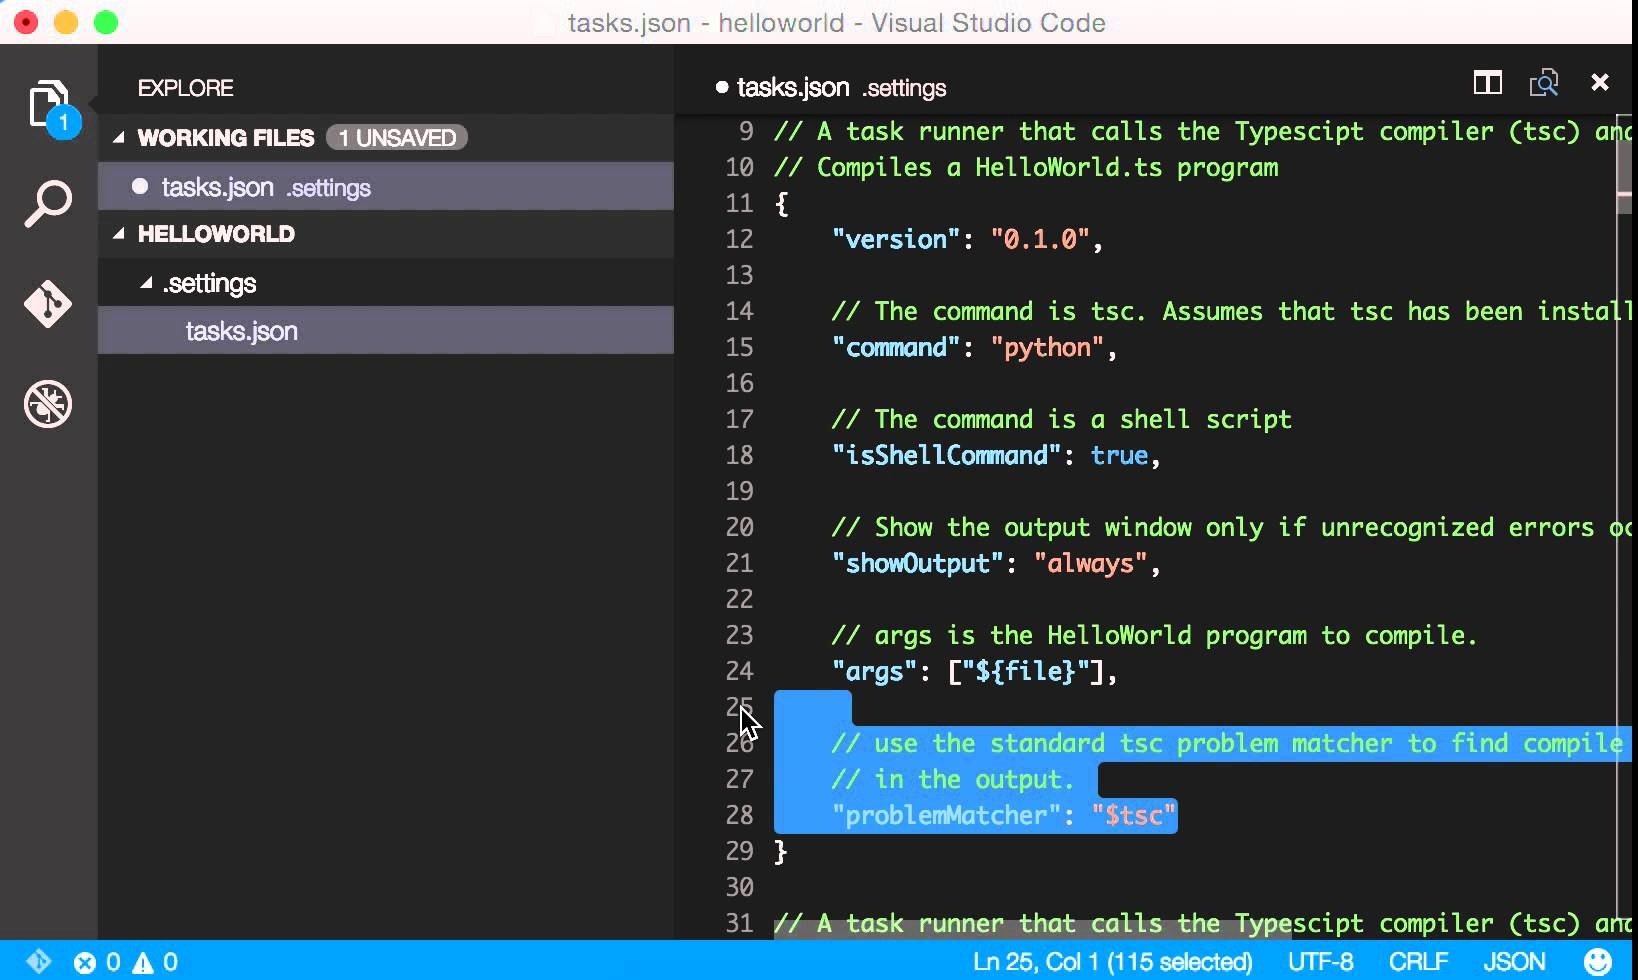Viewport: 1638px width, 980px height.
Task: Change the CRLF line ending setting
Action: (1418, 962)
